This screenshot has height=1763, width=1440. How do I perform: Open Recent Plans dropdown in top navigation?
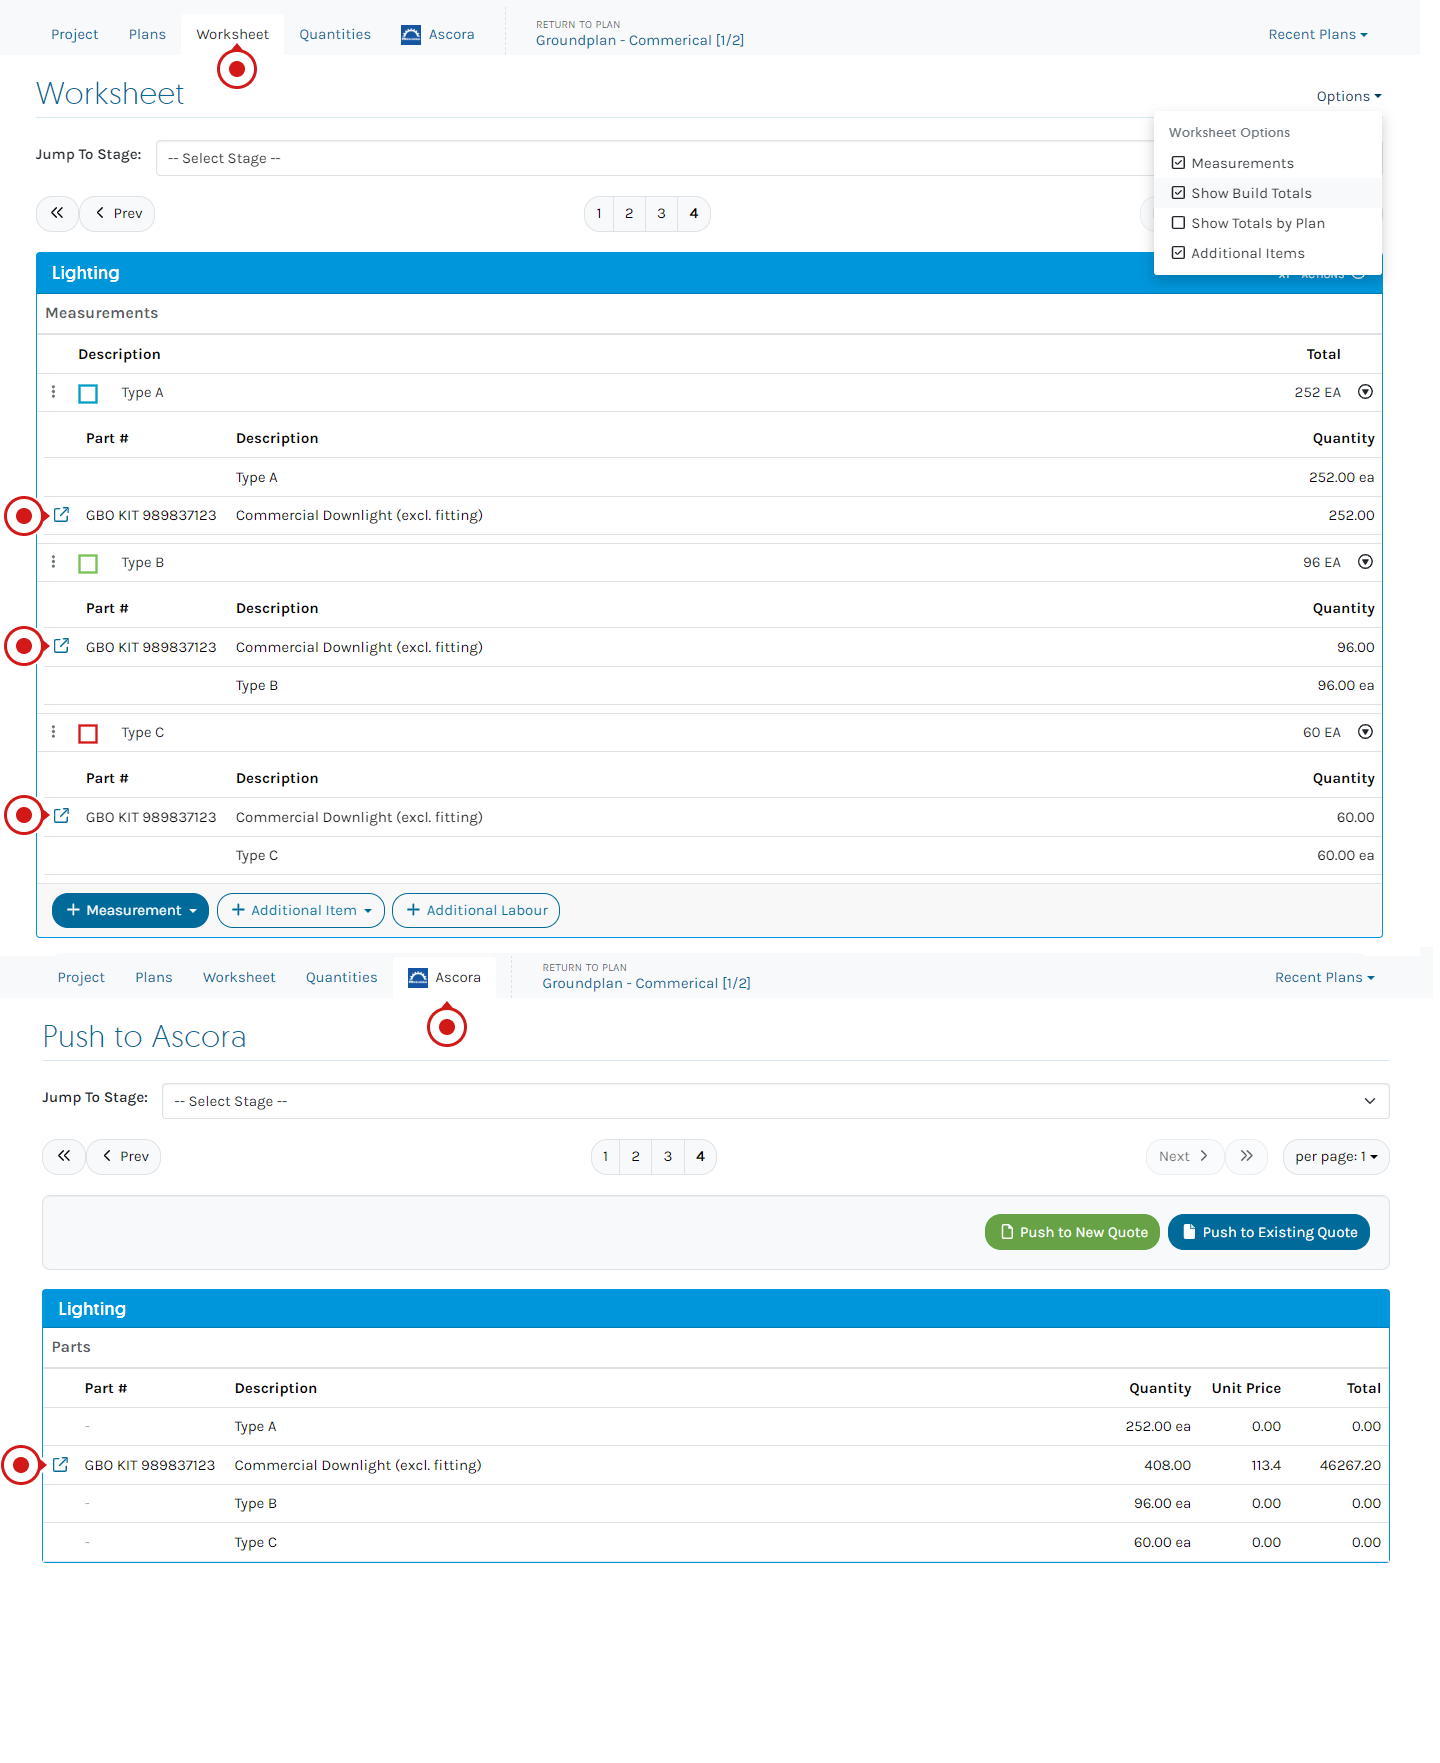point(1318,35)
